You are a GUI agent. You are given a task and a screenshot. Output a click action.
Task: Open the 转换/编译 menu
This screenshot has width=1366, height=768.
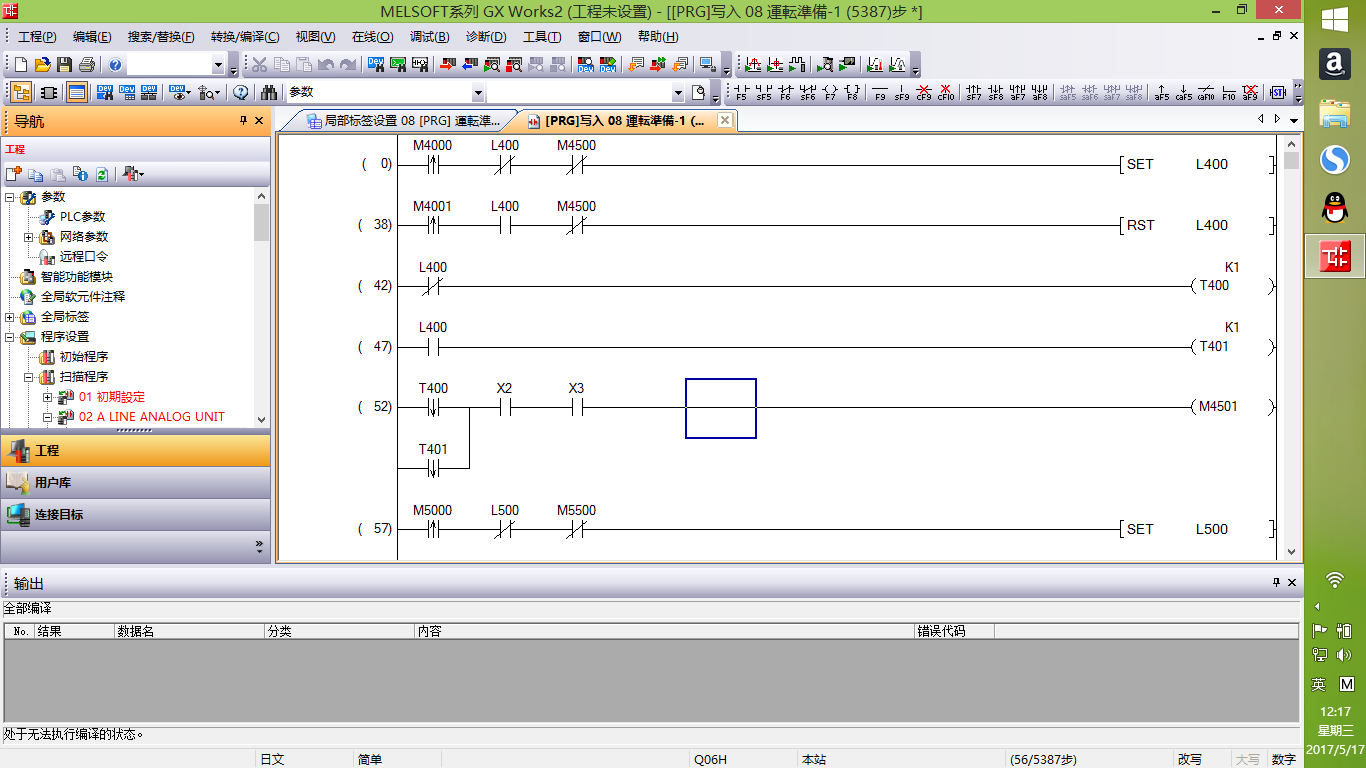pos(245,37)
